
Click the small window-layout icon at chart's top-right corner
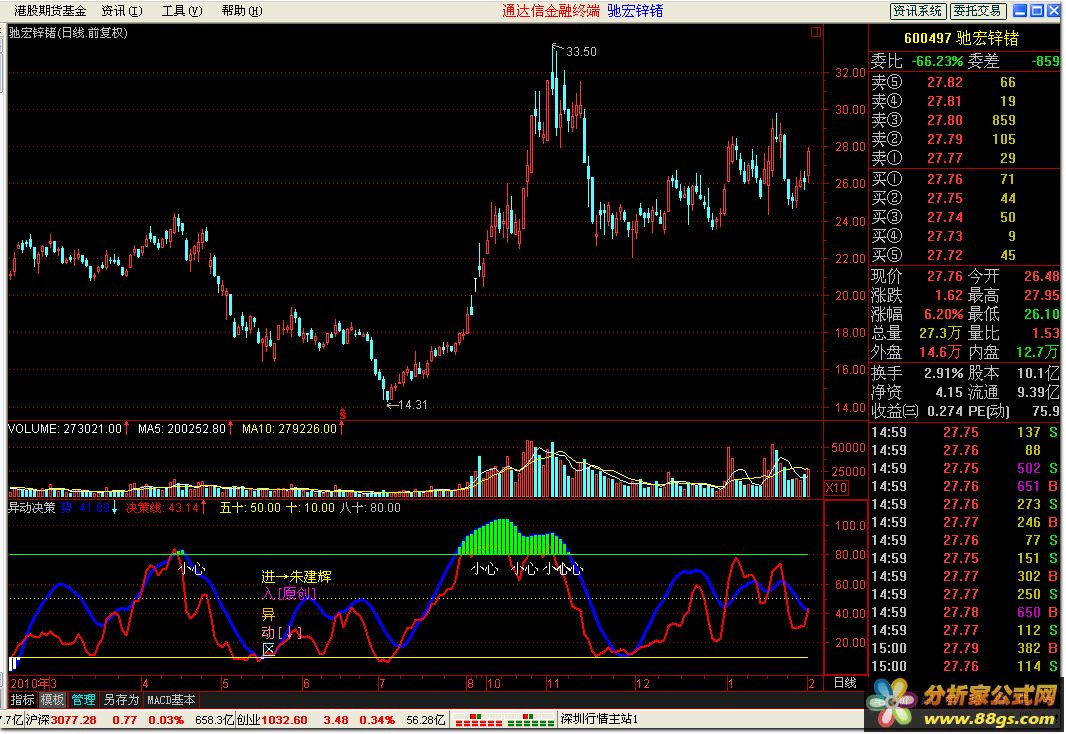point(816,32)
